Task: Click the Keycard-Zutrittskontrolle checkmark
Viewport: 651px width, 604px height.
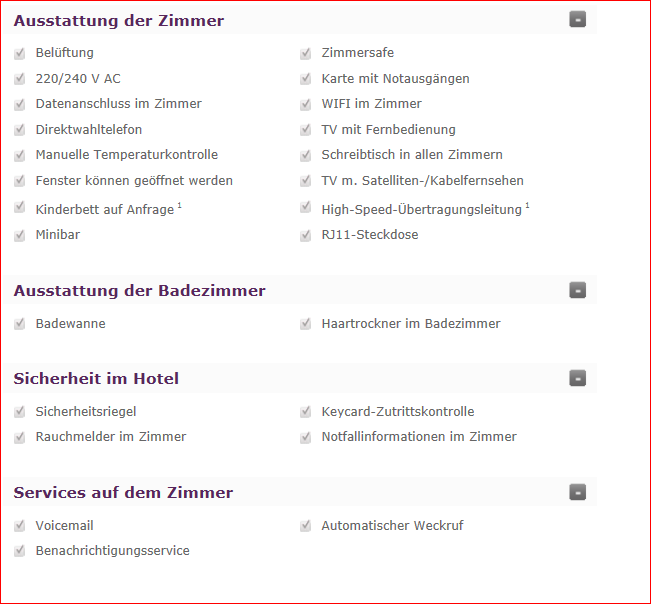Action: click(306, 411)
